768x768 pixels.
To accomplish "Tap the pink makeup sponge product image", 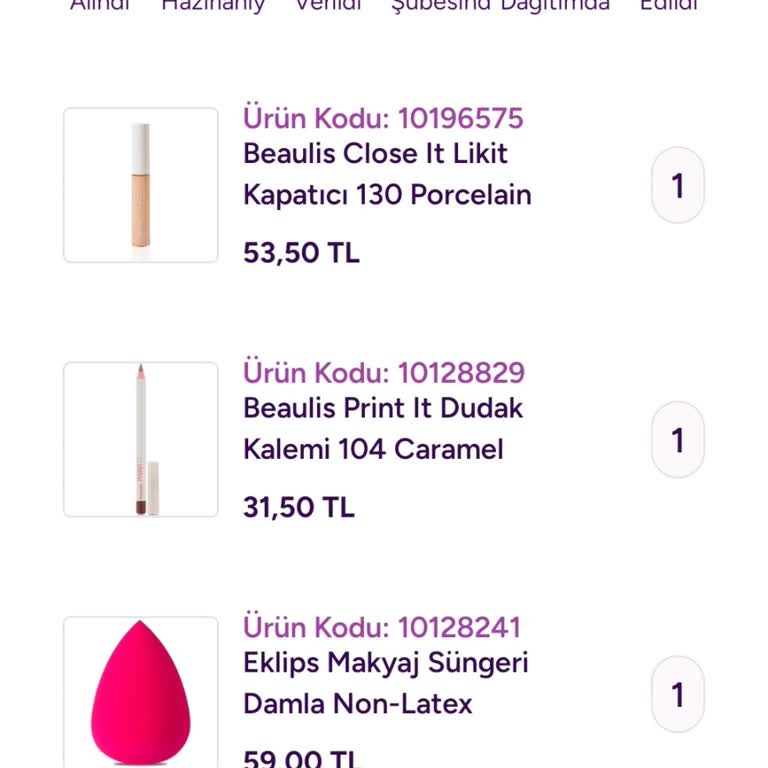I will pos(141,692).
